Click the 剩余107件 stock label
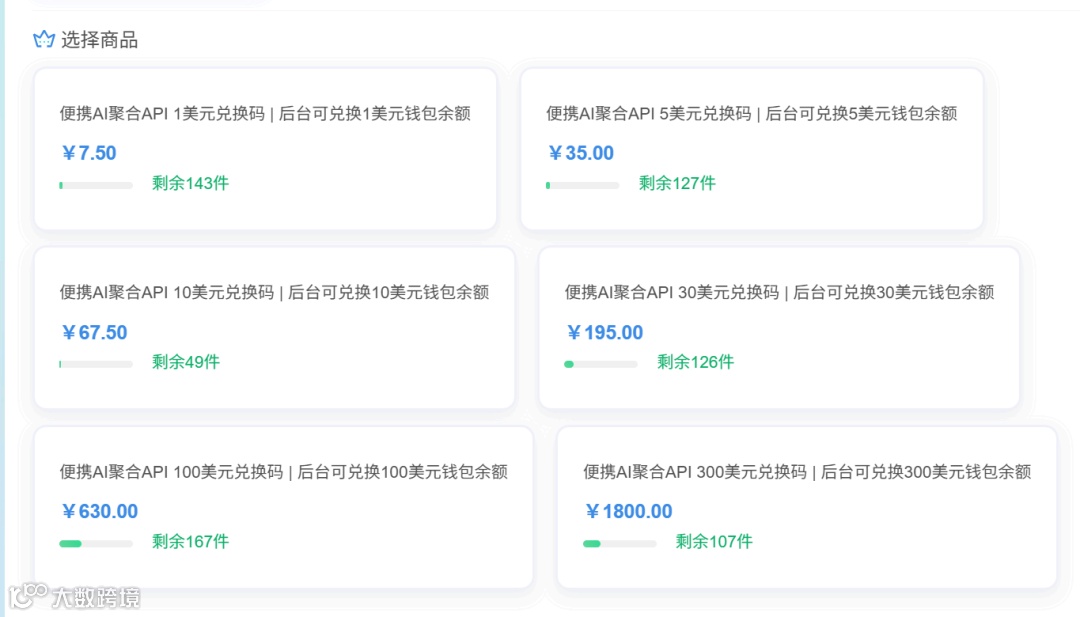 point(714,542)
